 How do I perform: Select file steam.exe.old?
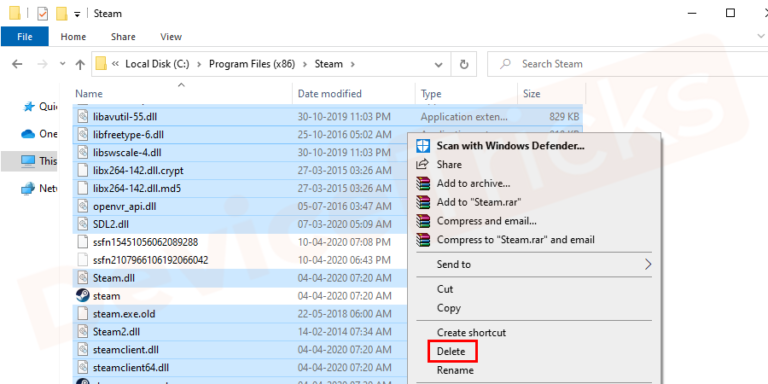coord(124,314)
